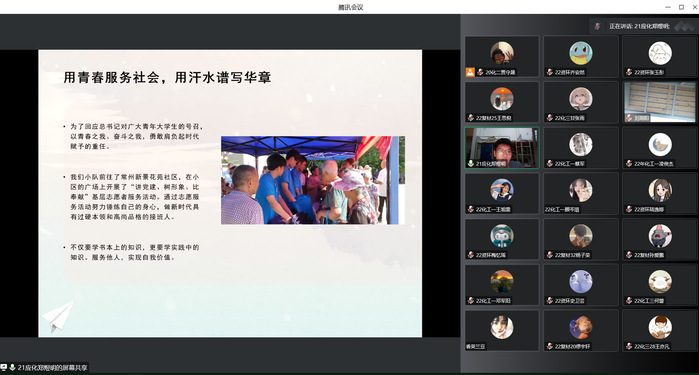This screenshot has height=375, width=699.
Task: Select the moon avatar participant tile
Action: click(659, 148)
